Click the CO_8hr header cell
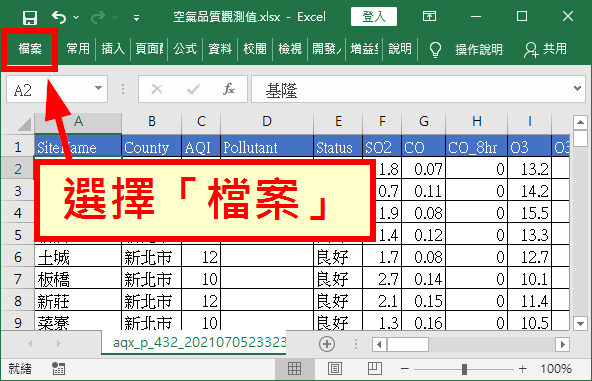Viewport: 592px width, 381px height. click(476, 147)
